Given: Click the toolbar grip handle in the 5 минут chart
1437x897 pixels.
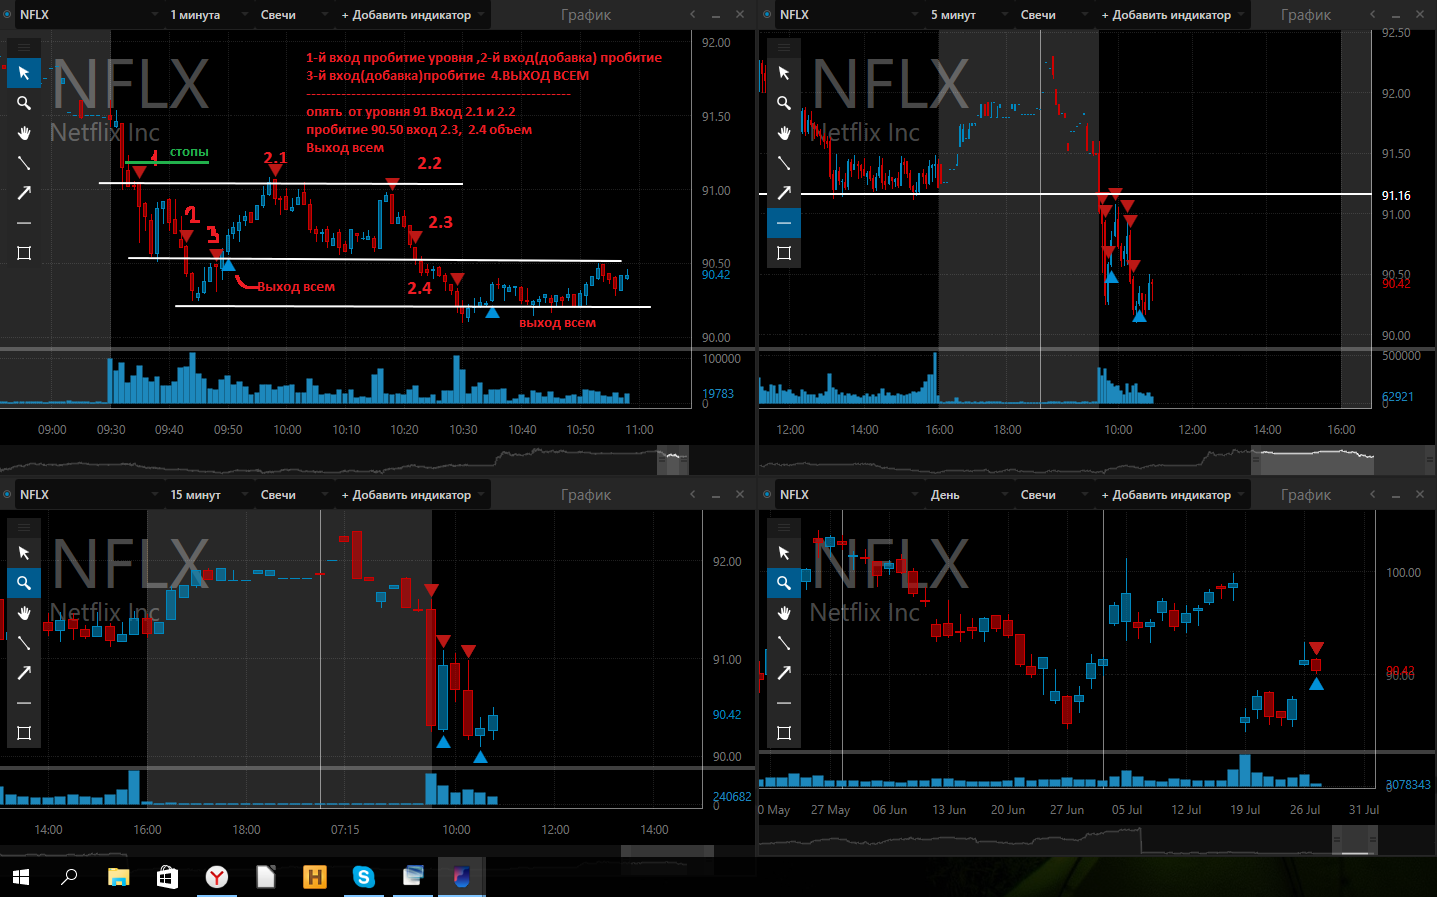Looking at the screenshot, I should (x=784, y=47).
